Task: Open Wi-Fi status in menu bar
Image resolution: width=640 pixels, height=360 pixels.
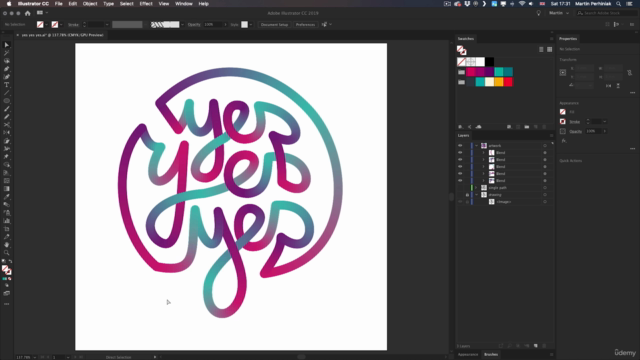Action: [522, 4]
